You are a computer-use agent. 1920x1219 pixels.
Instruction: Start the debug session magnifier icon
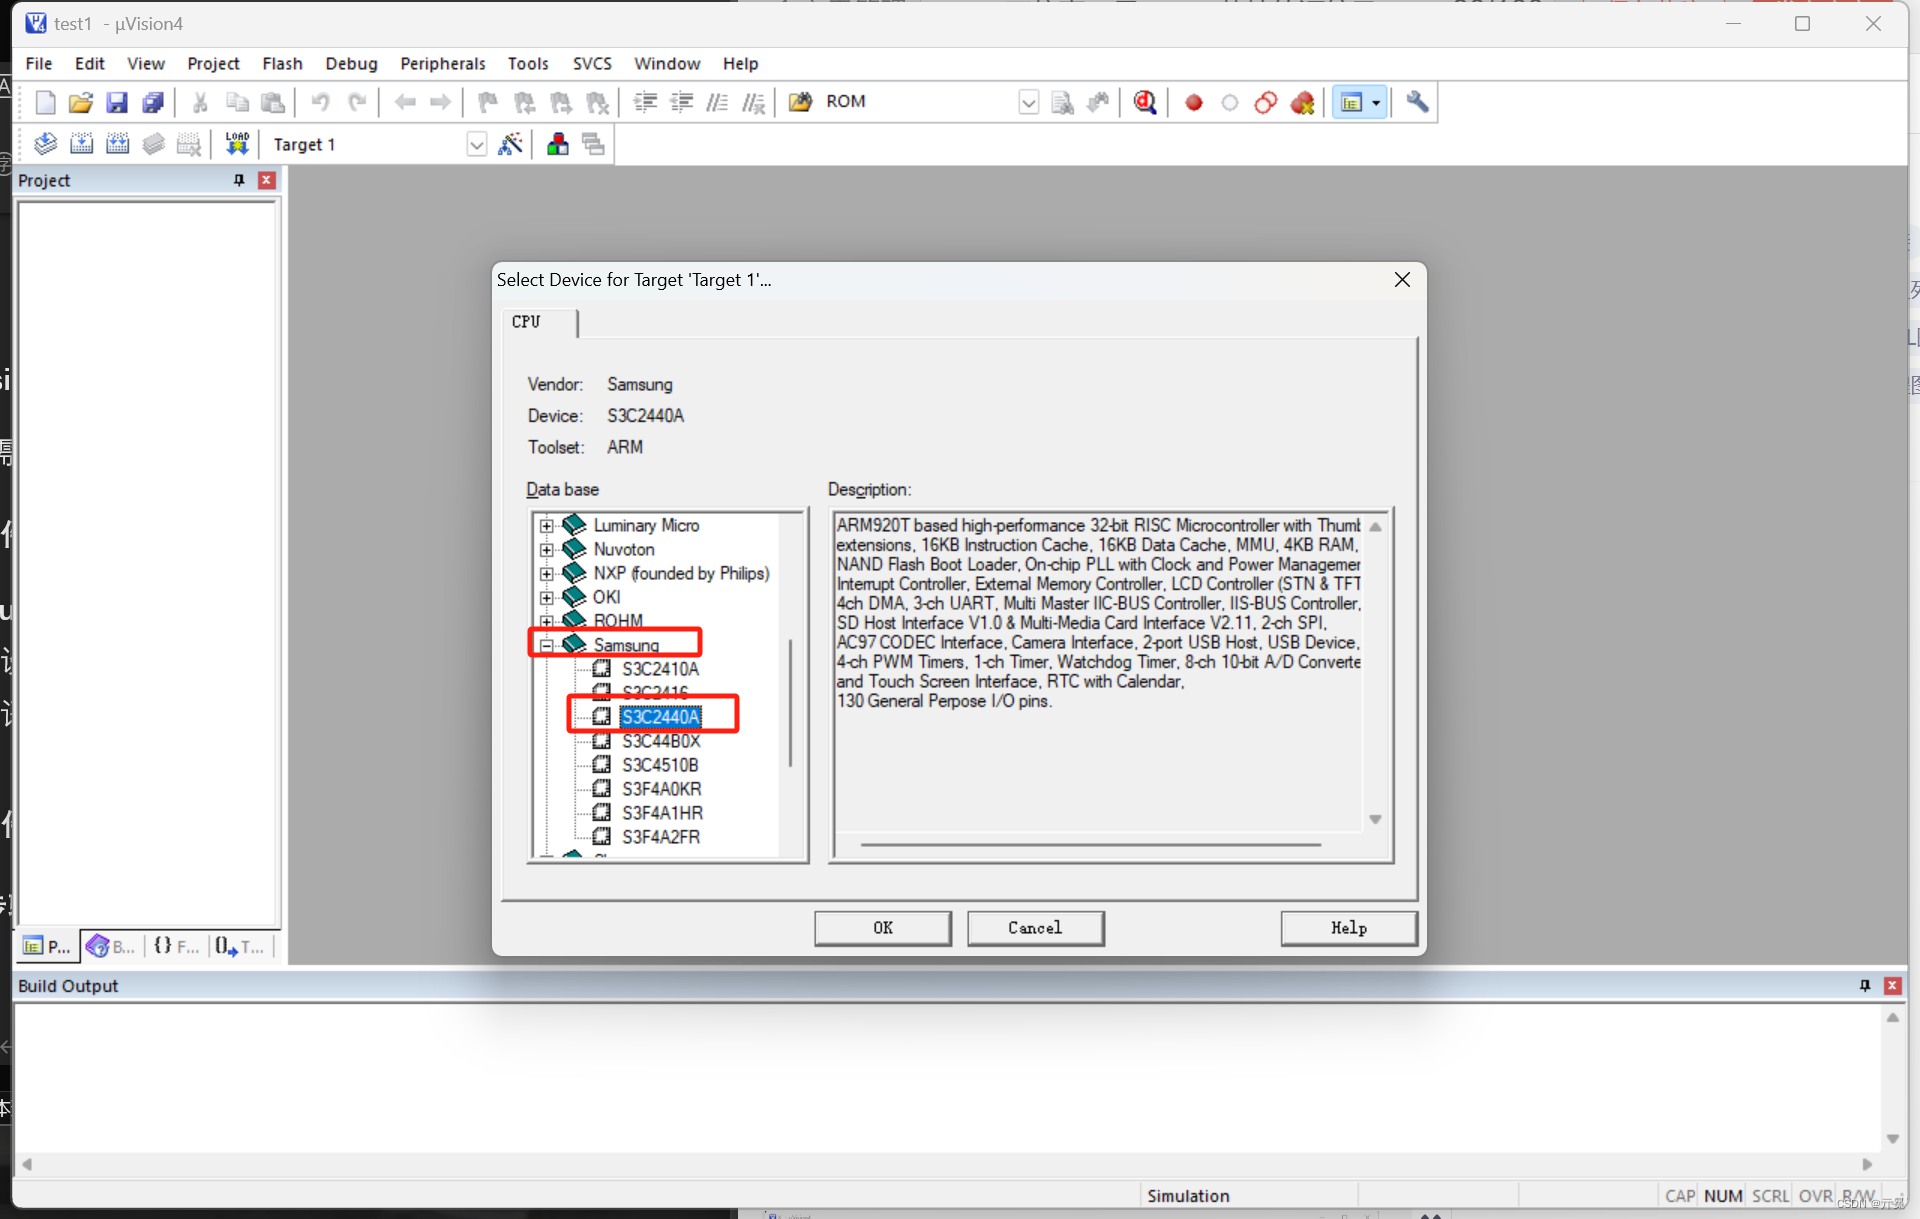click(x=1145, y=102)
